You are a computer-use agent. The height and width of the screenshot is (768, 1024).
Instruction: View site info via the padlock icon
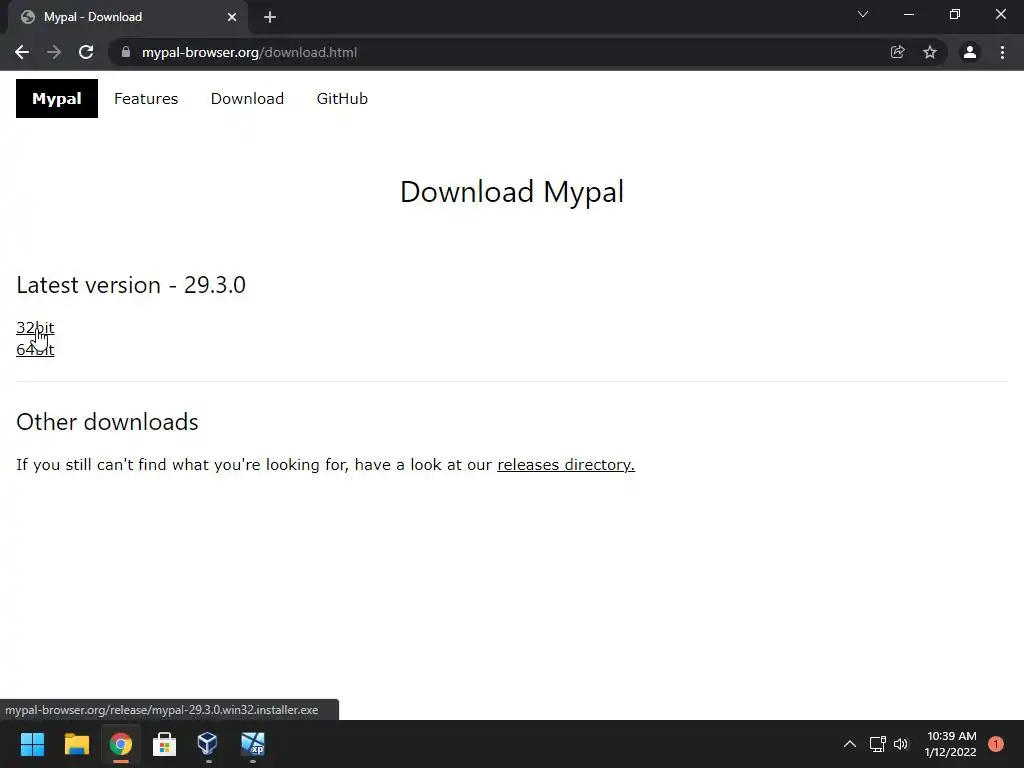tap(126, 52)
